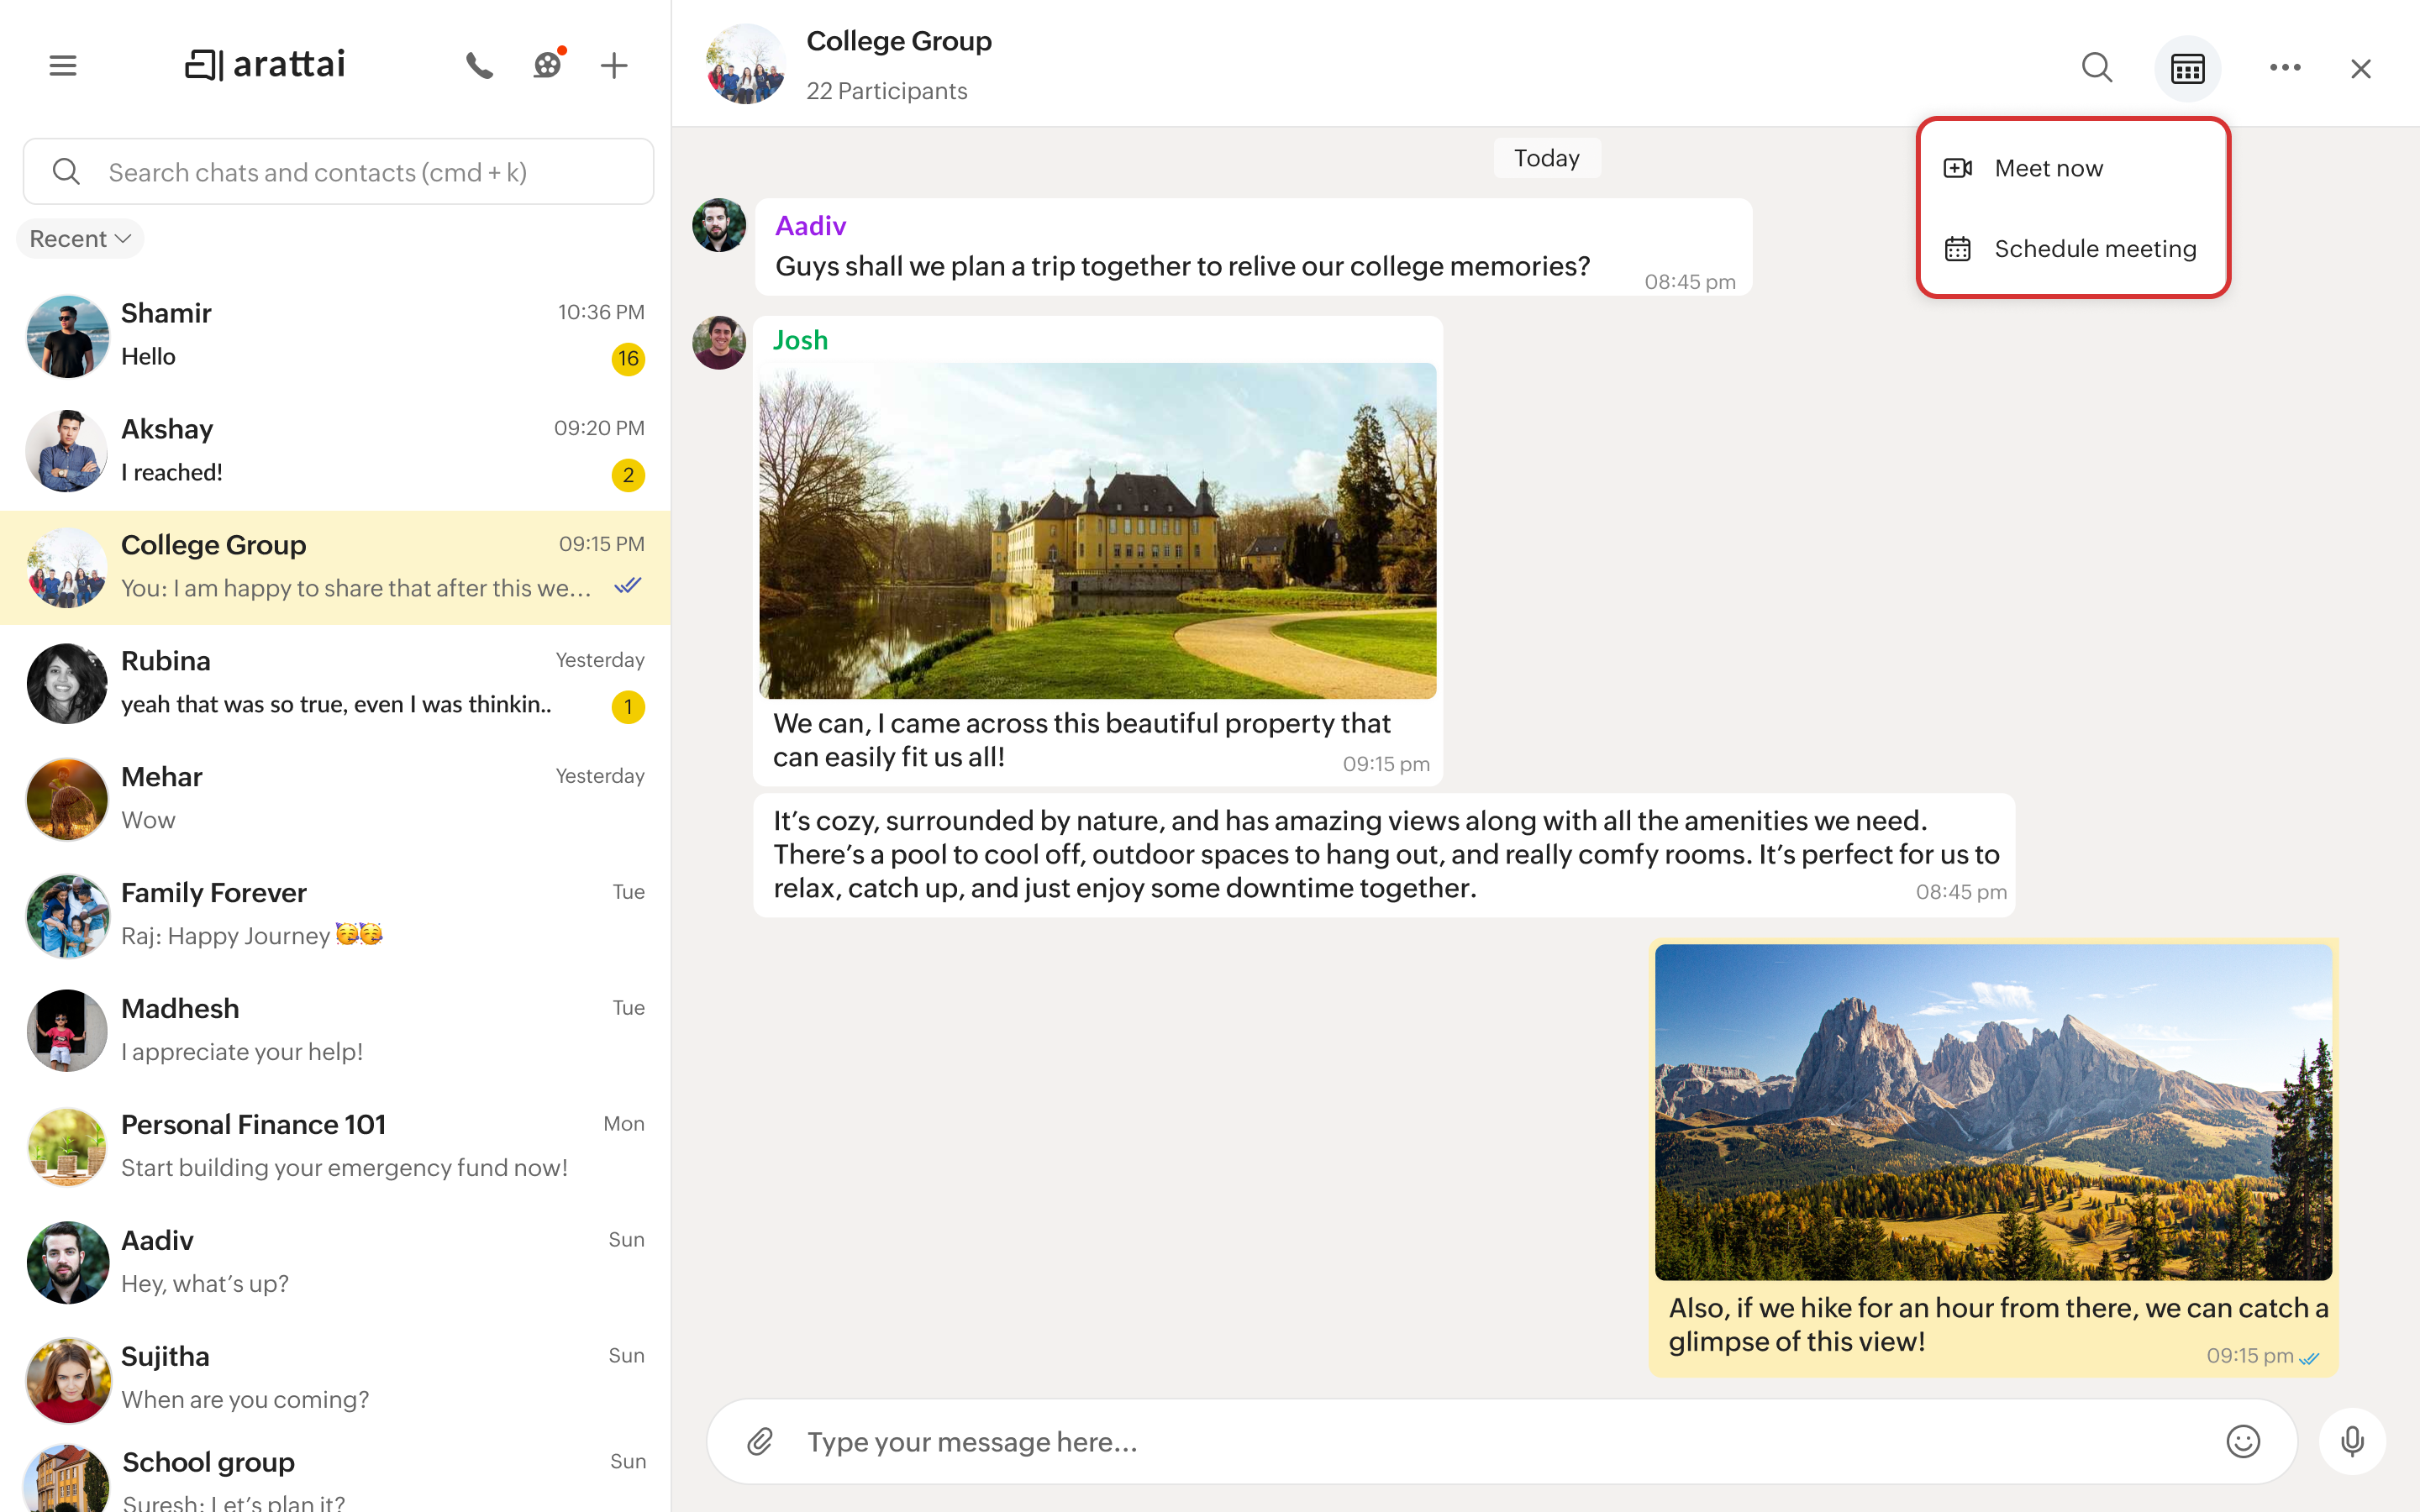Screen dimensions: 2420x1512
Task: Open the Akshay chat
Action: (x=335, y=451)
